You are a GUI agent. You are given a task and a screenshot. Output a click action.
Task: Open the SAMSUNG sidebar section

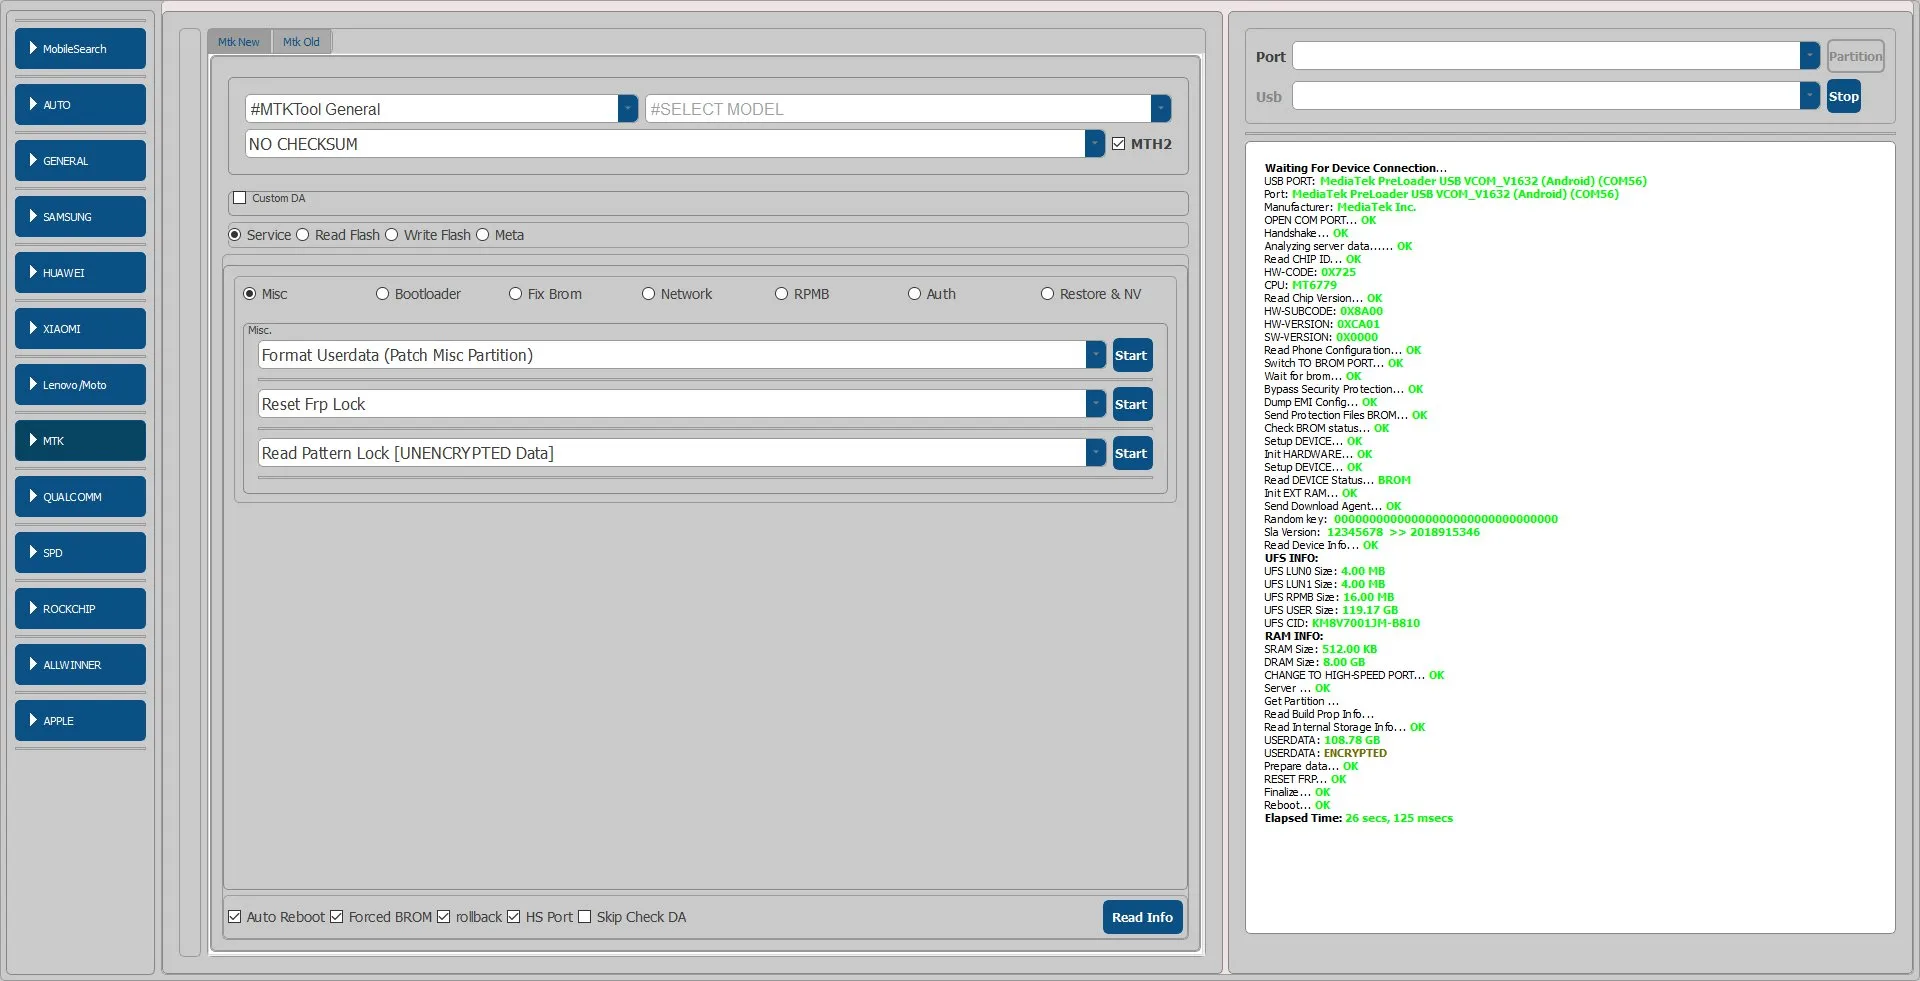(x=80, y=217)
